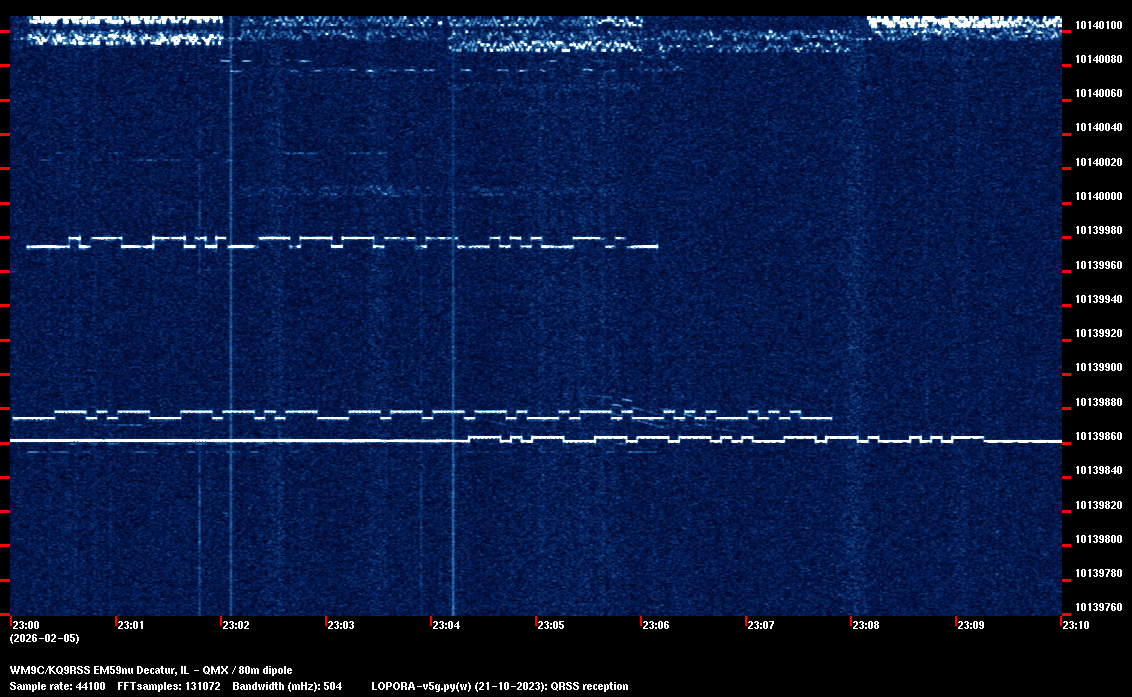Click the 10140100 frequency label
Screen dimensions: 1132x697
coord(1097,25)
